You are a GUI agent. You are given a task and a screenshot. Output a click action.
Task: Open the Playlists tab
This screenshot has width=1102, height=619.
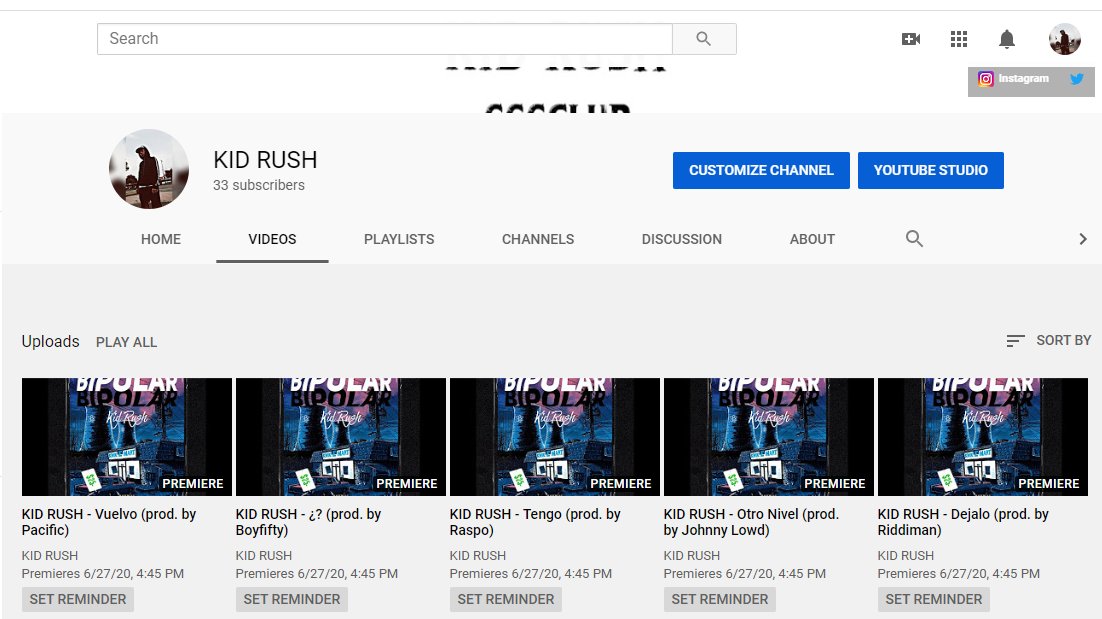[x=399, y=239]
